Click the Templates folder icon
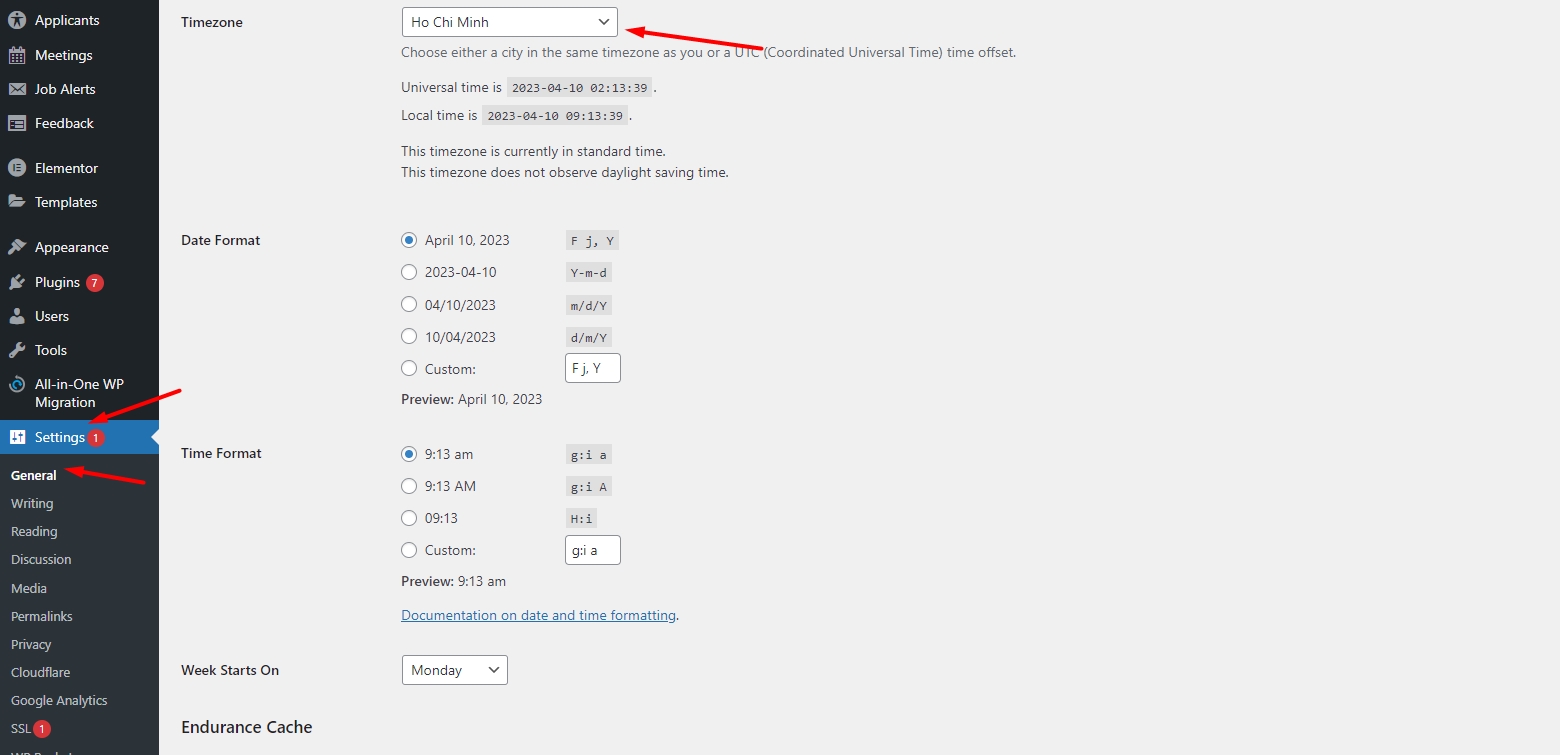Image resolution: width=1560 pixels, height=755 pixels. click(17, 202)
